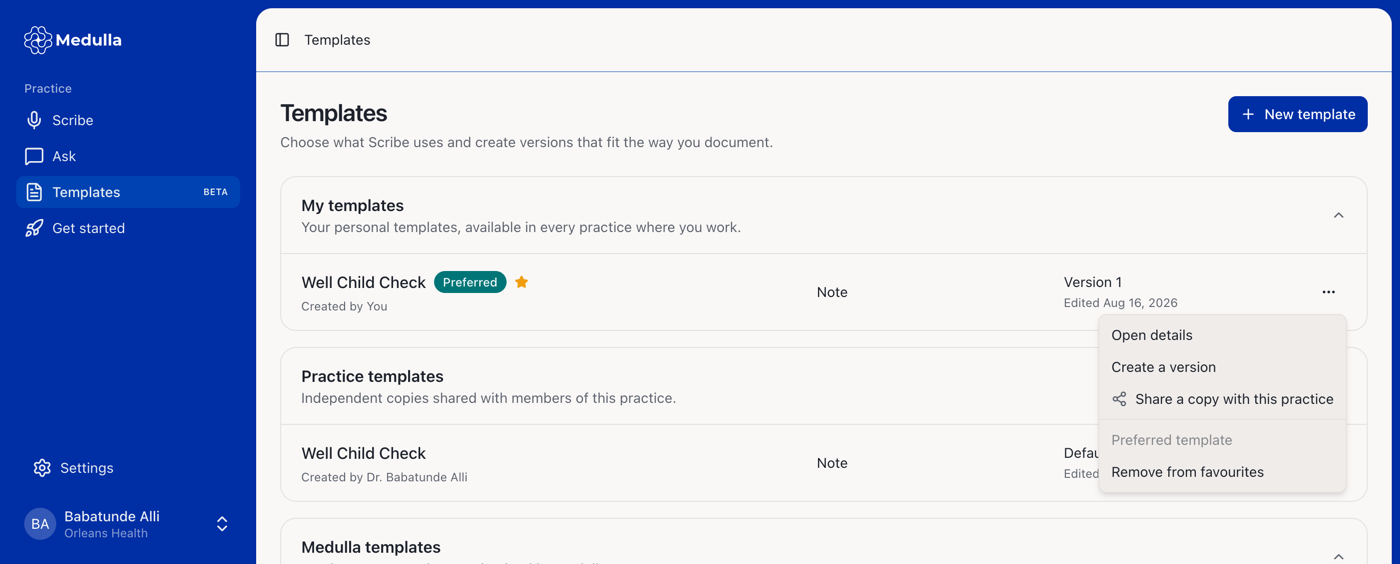This screenshot has width=1400, height=564.
Task: Collapse the My templates section
Action: tap(1338, 216)
